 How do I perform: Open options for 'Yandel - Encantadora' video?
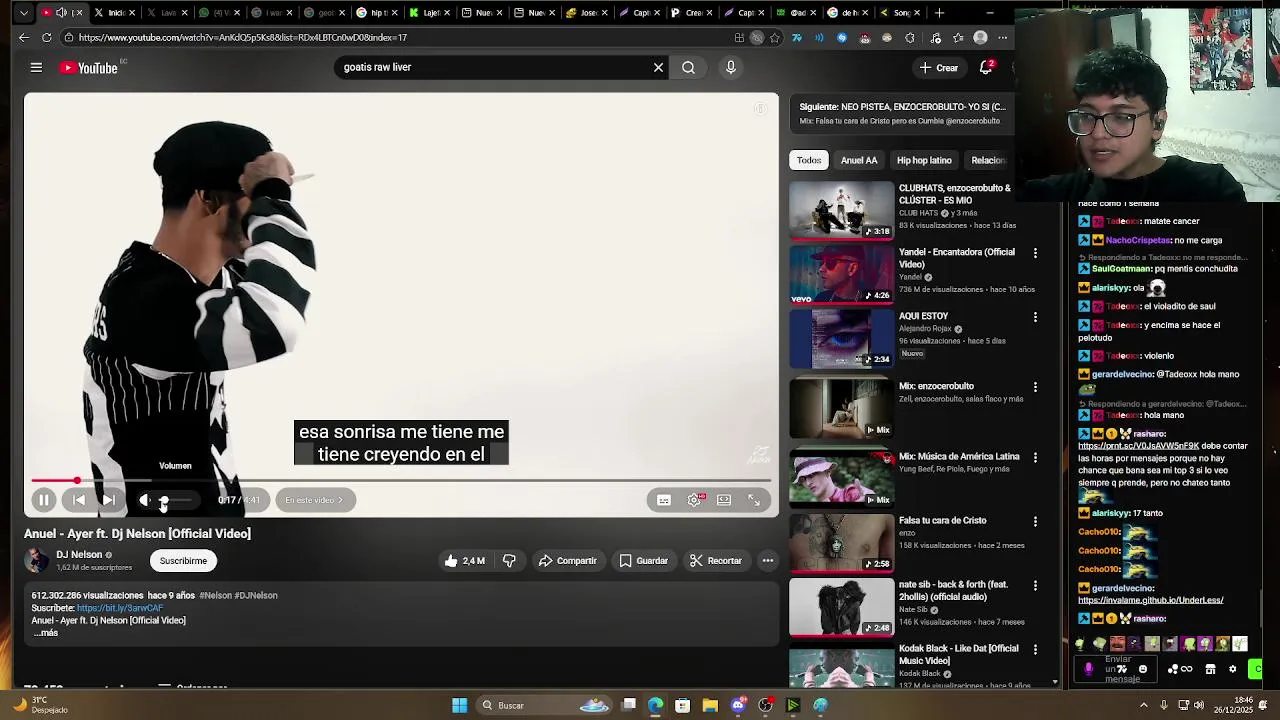1035,254
